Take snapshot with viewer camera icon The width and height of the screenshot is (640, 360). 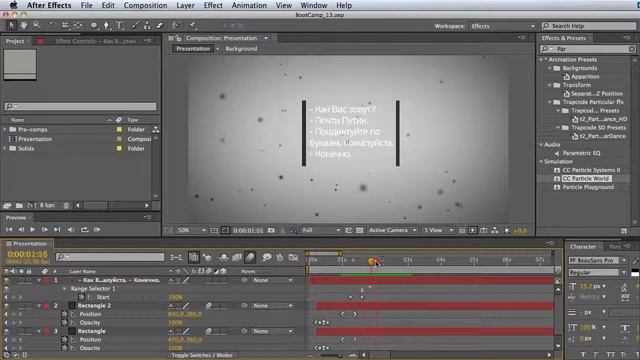(271, 231)
